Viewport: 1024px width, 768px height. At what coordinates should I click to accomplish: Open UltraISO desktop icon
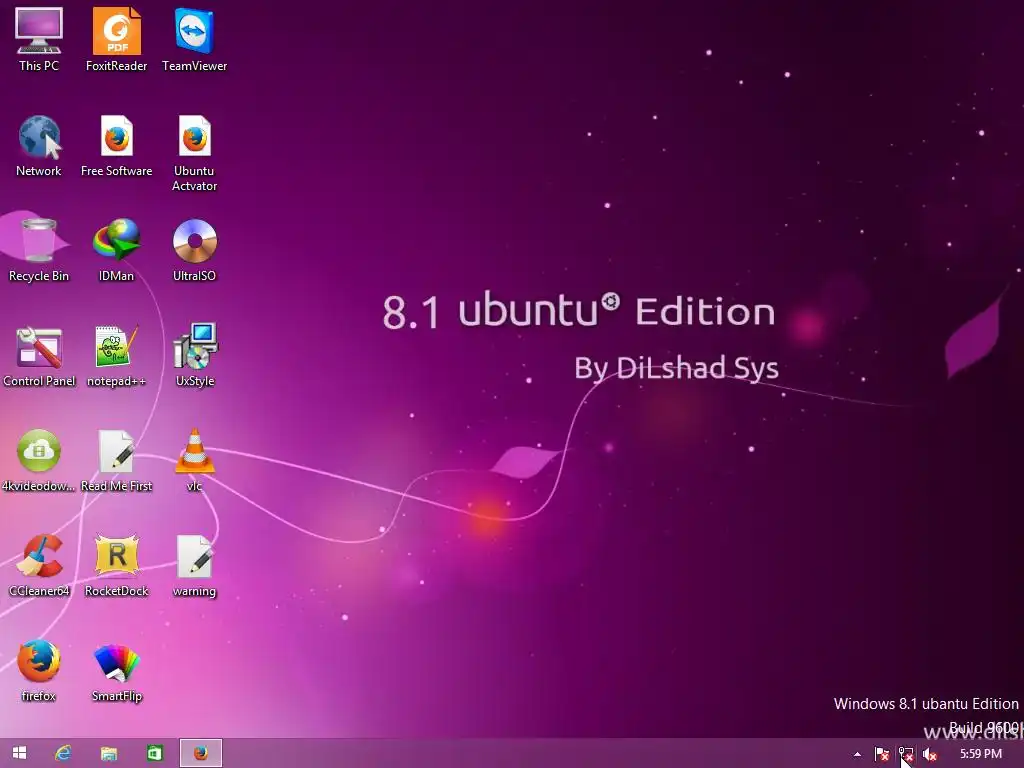coord(194,250)
